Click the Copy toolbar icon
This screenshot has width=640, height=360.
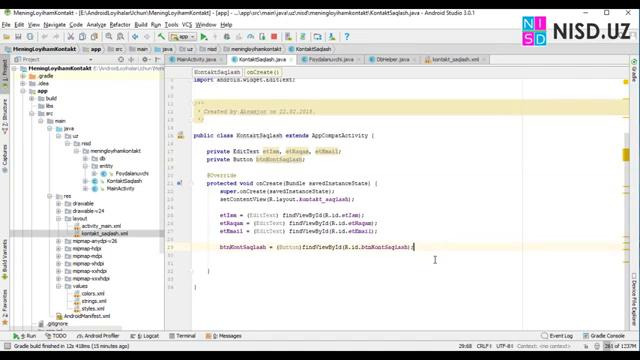point(82,37)
